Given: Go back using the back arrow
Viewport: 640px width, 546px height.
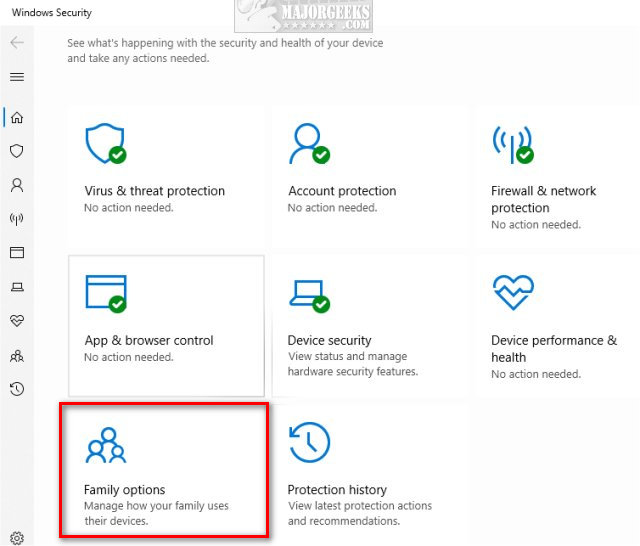Looking at the screenshot, I should pos(17,42).
